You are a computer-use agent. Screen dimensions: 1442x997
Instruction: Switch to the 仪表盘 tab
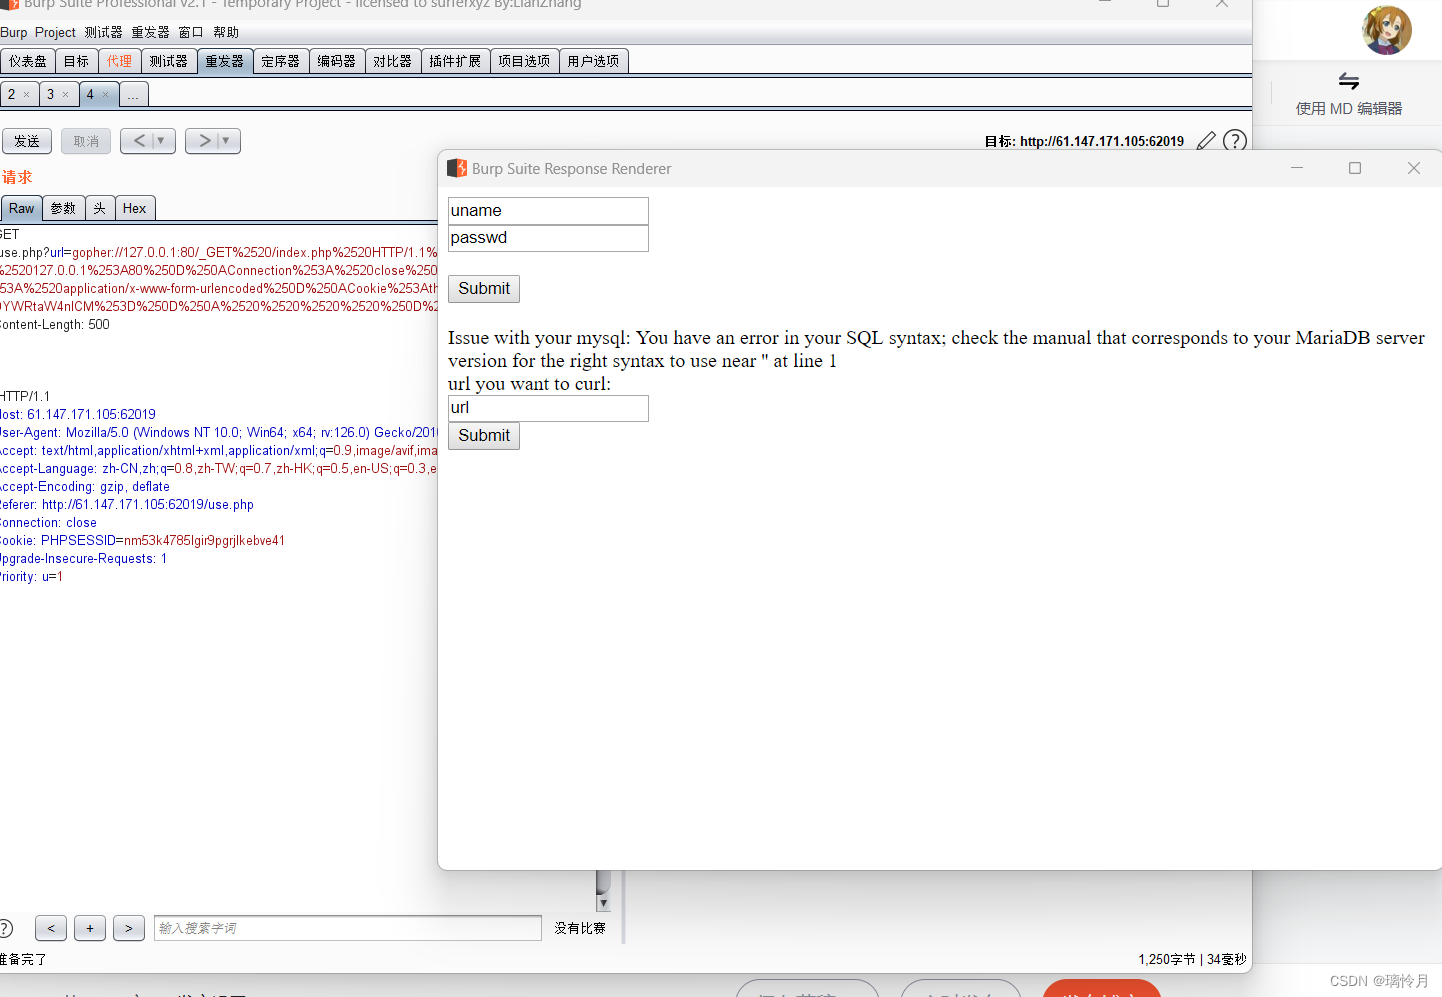pos(27,61)
